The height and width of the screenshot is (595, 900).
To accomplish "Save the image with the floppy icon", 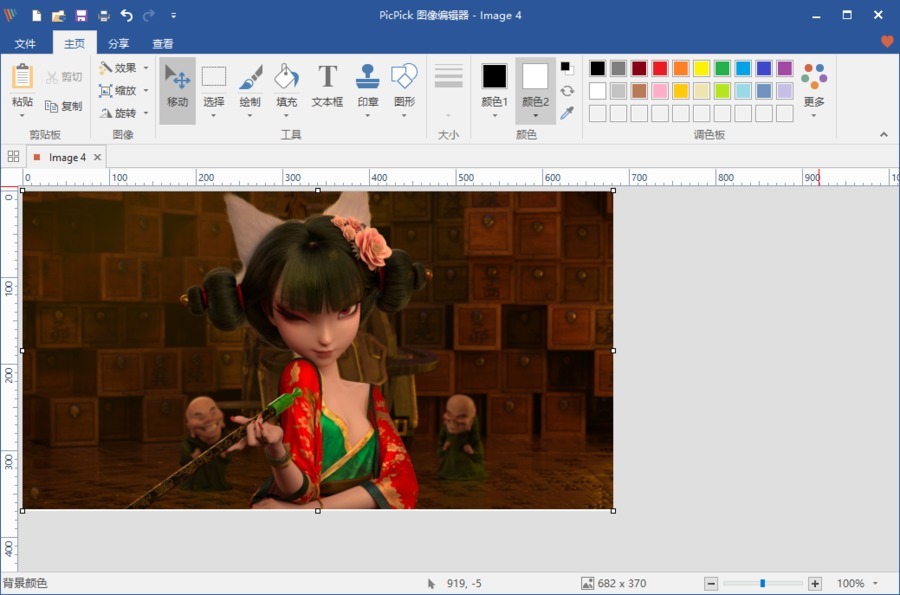I will pyautogui.click(x=81, y=15).
